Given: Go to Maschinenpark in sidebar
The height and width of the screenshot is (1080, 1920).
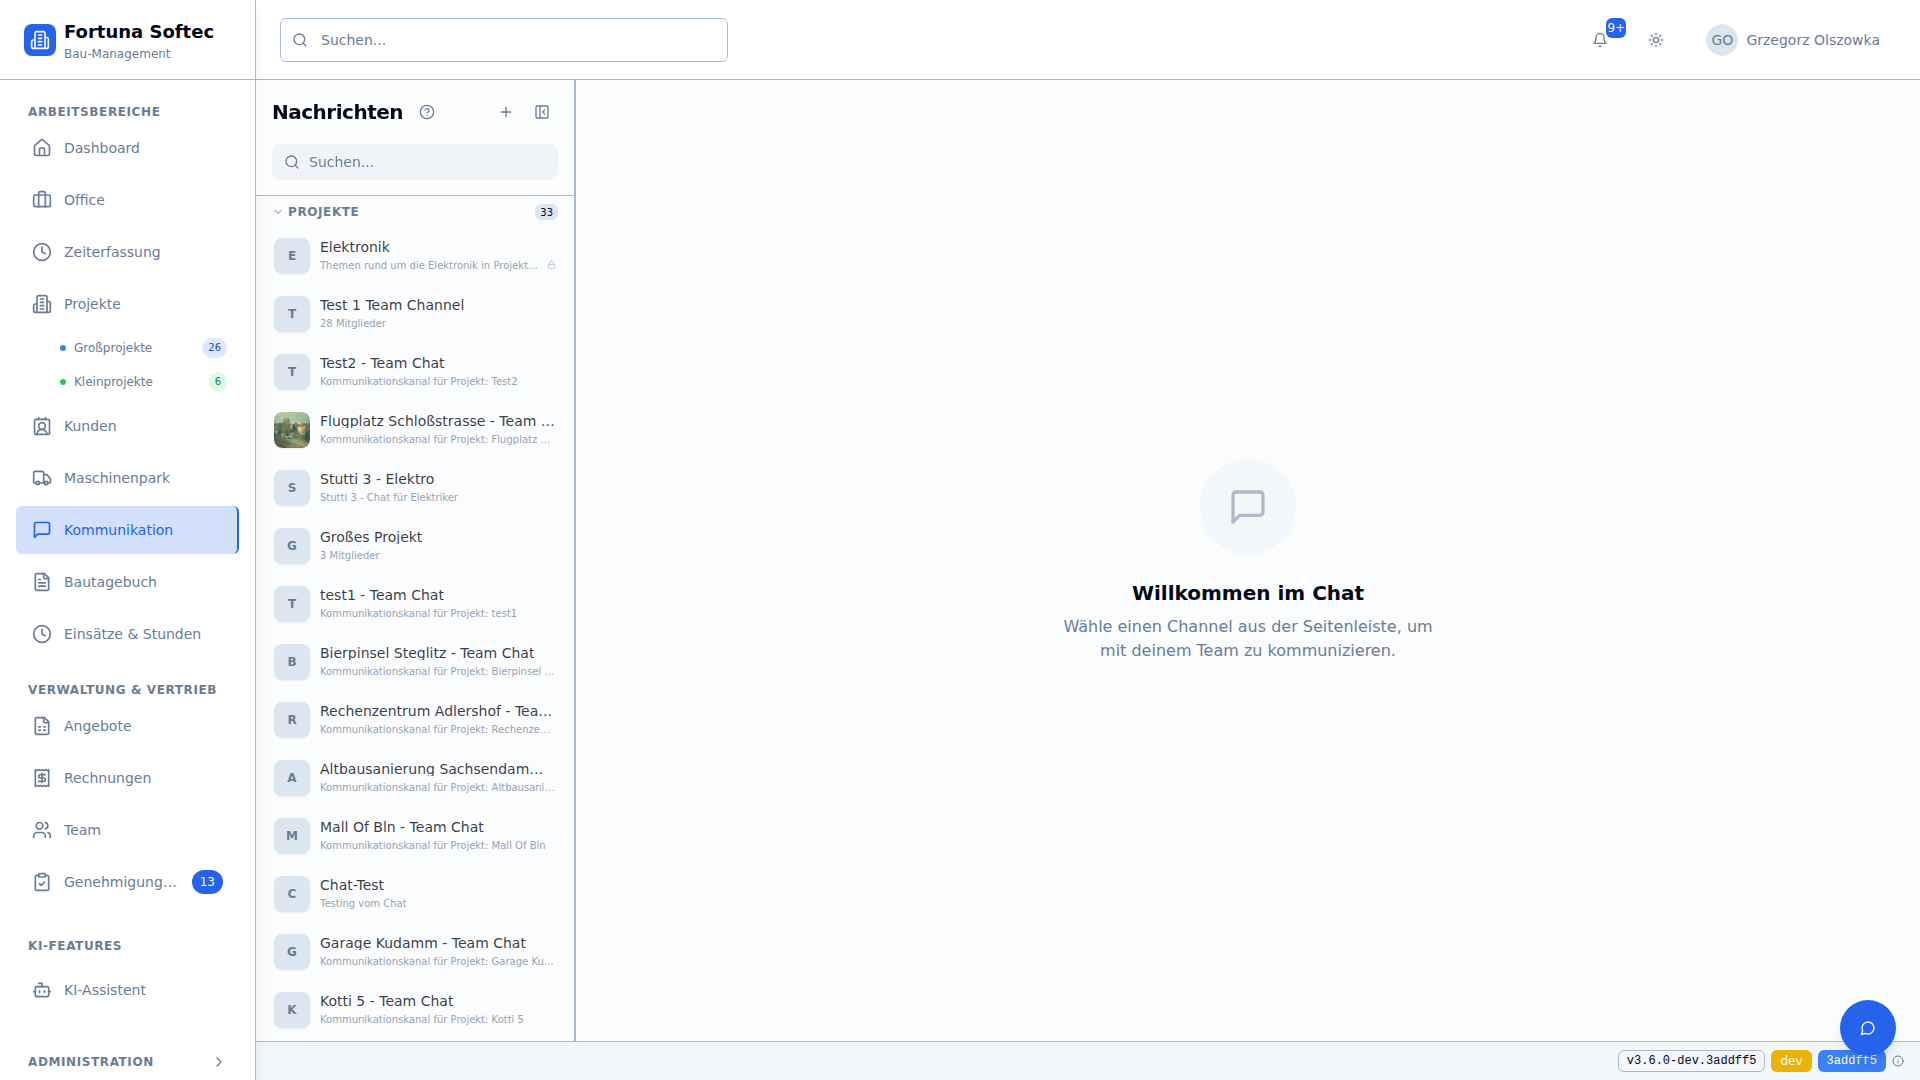Looking at the screenshot, I should point(116,478).
